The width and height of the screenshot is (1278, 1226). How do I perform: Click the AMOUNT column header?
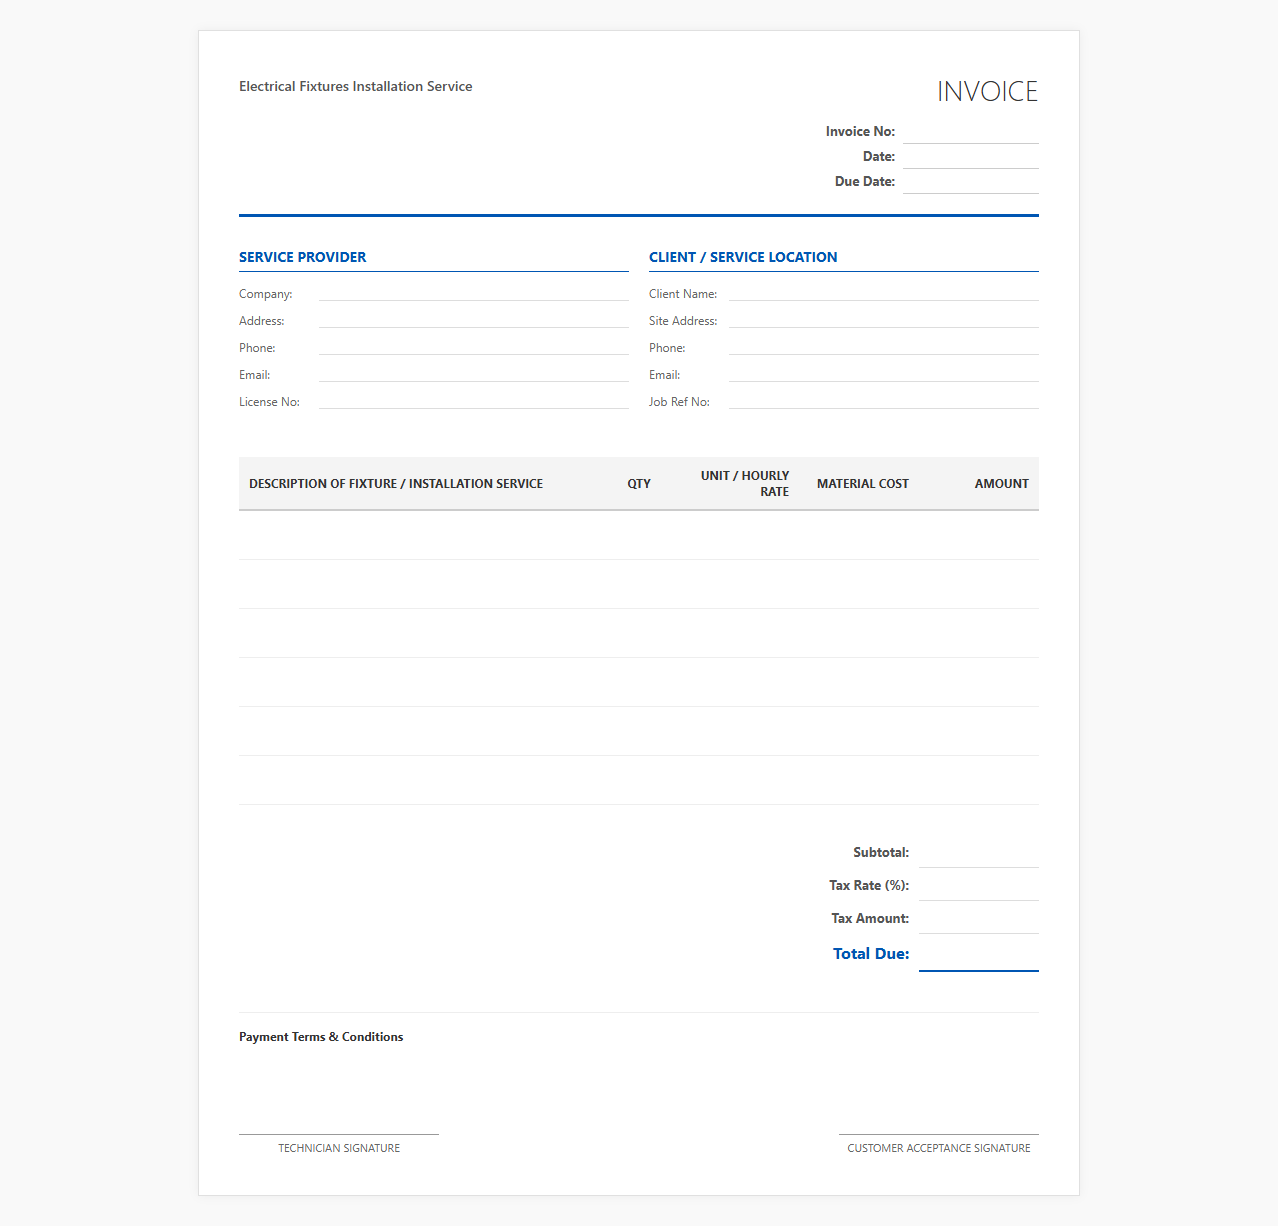point(1001,484)
